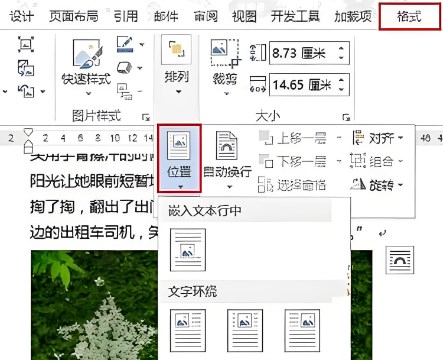Click the first-line indent marker on ruler

coord(29,132)
